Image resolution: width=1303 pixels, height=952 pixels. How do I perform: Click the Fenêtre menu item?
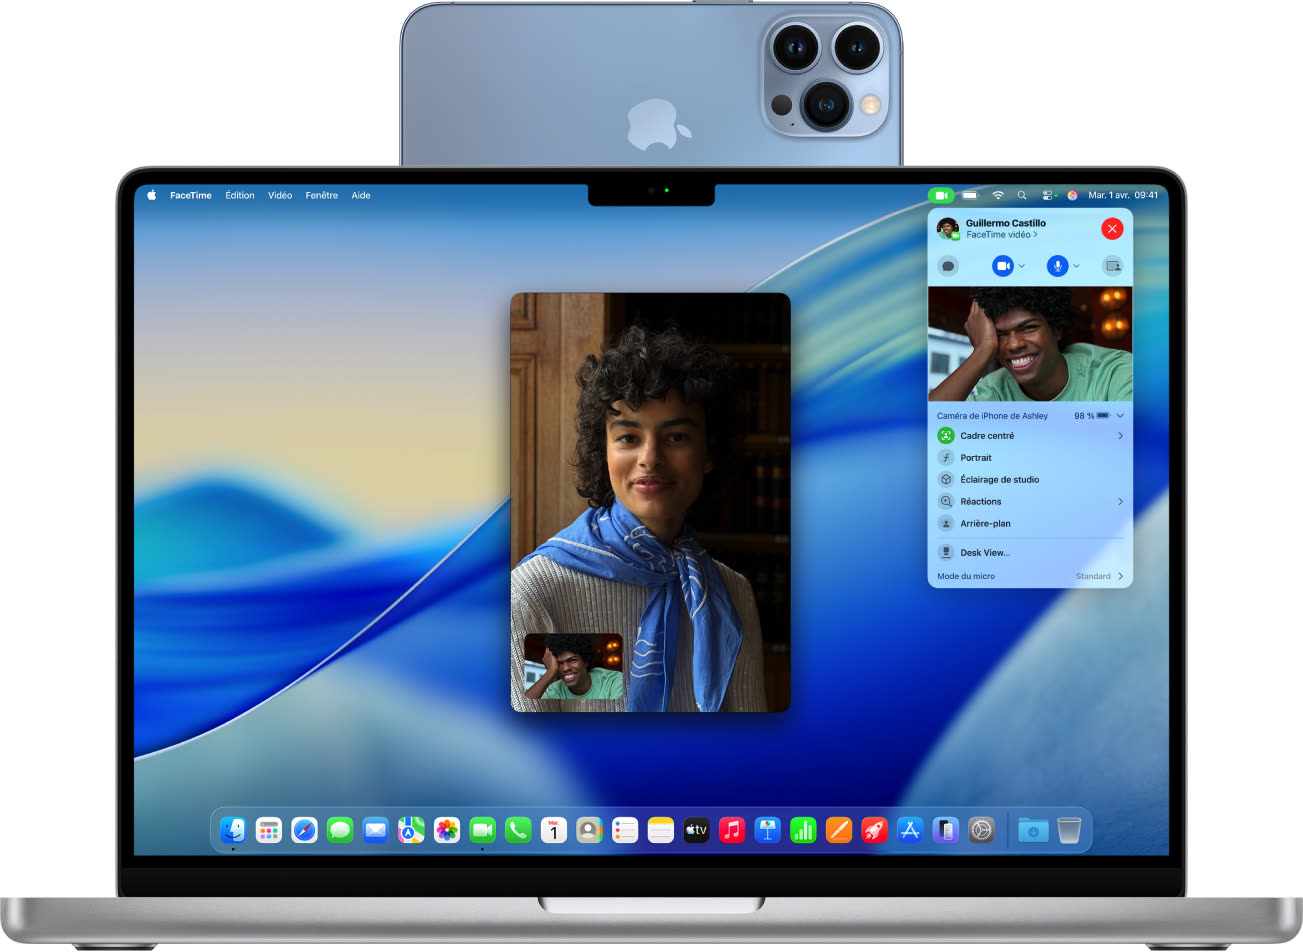321,195
